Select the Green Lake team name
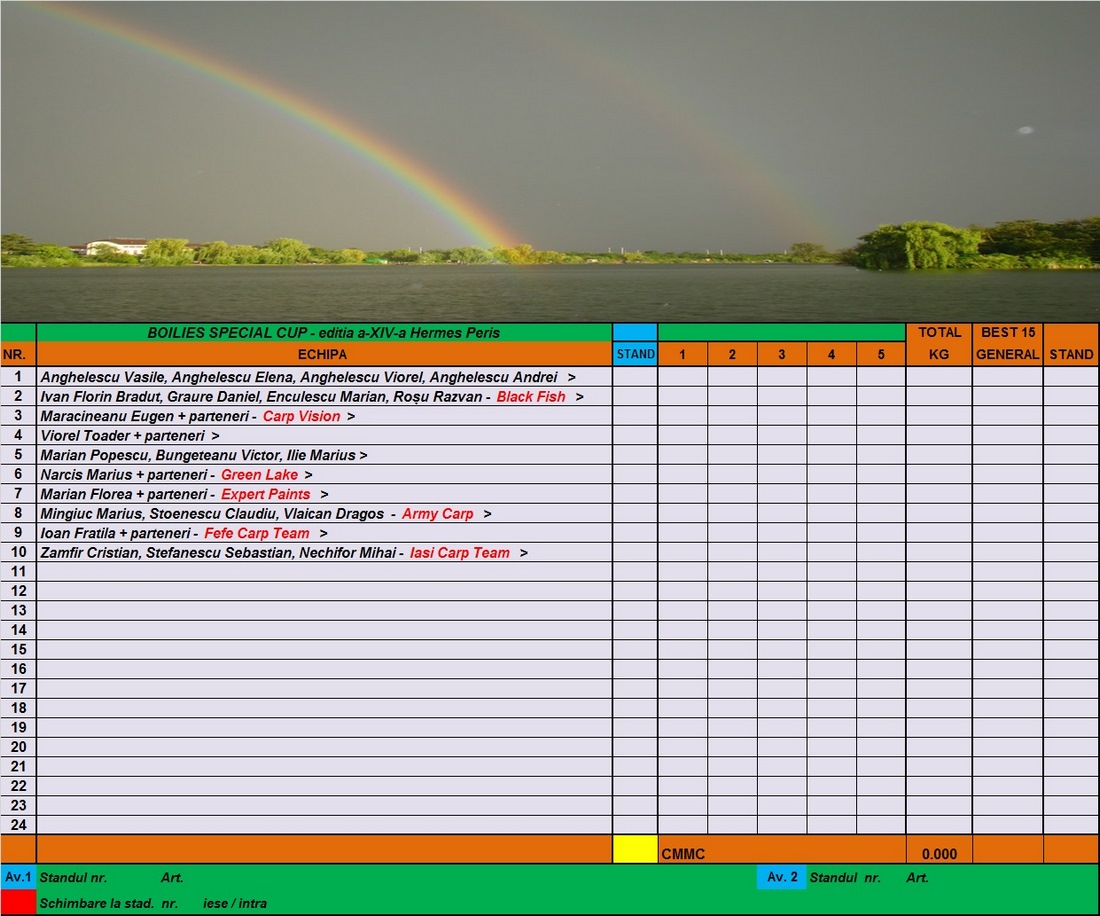The image size is (1100, 916). 259,475
